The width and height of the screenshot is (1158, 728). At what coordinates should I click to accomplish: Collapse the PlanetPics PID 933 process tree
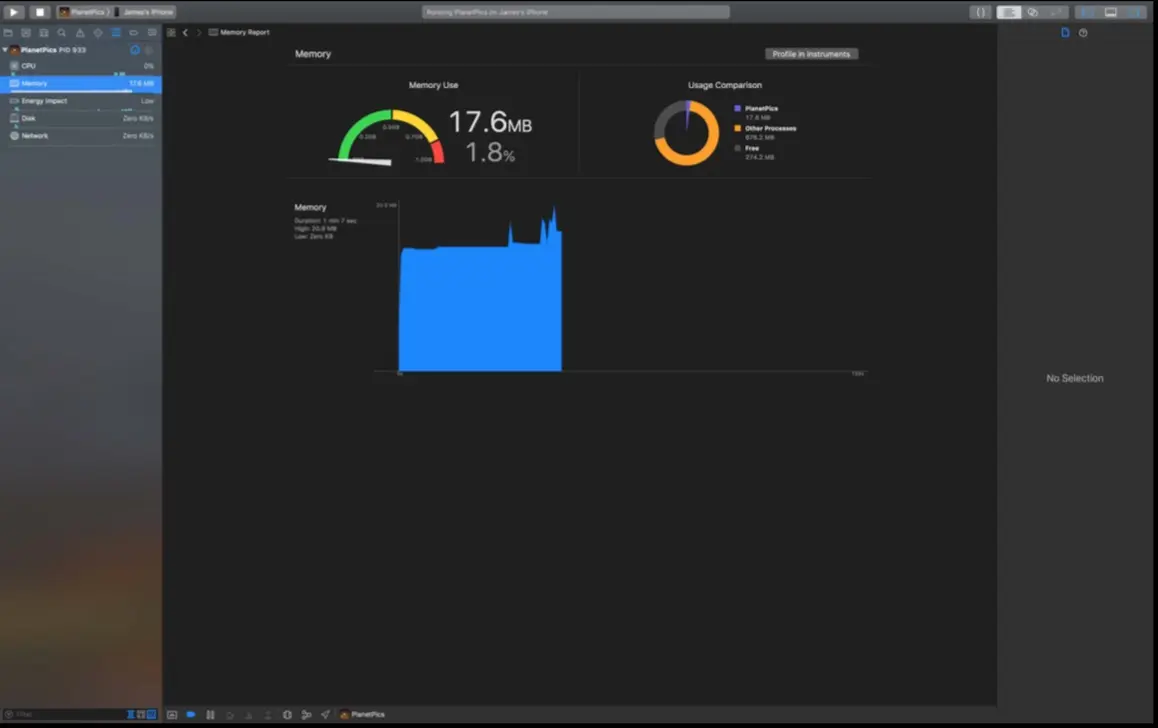(5, 49)
